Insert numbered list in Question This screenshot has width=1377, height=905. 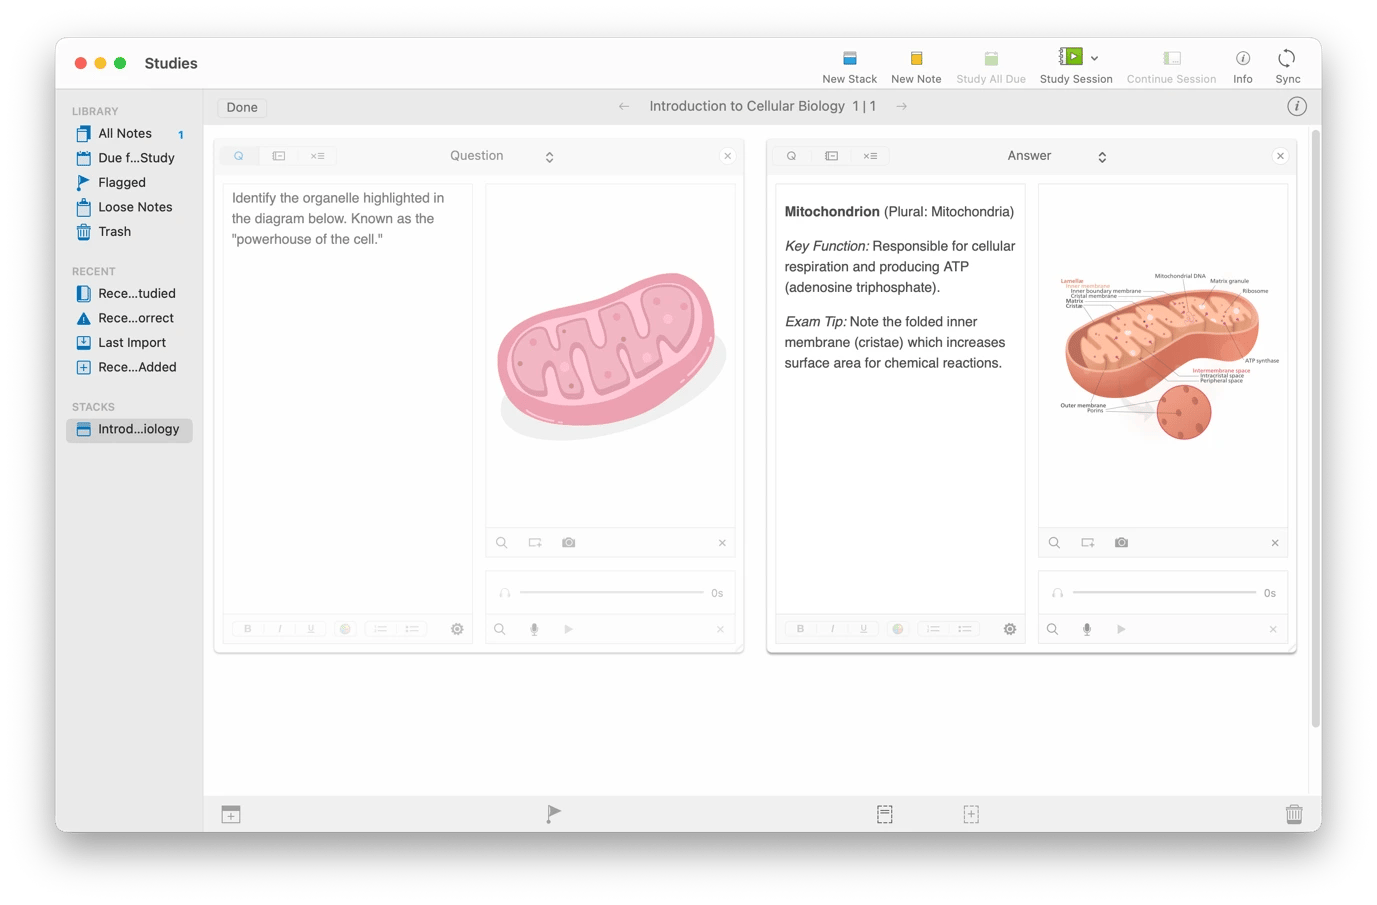pos(380,629)
